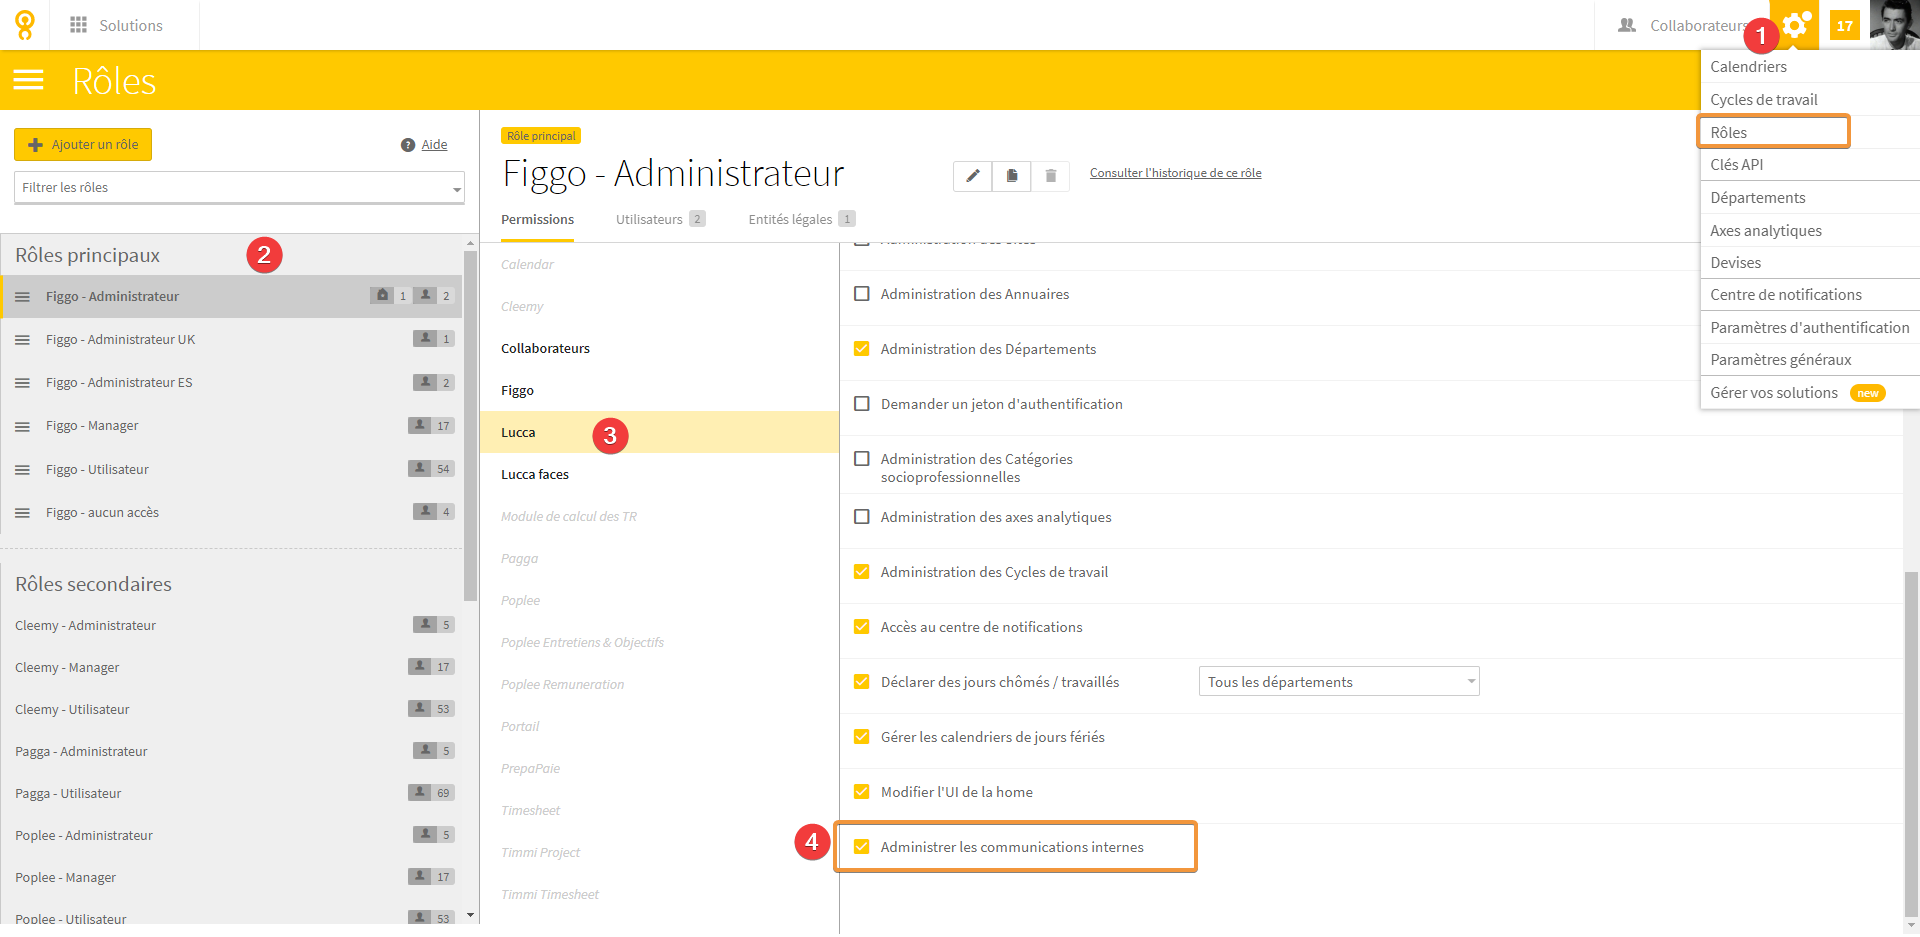Enable Demander un jeton d'authentification
This screenshot has height=937, width=1920.
point(862,404)
